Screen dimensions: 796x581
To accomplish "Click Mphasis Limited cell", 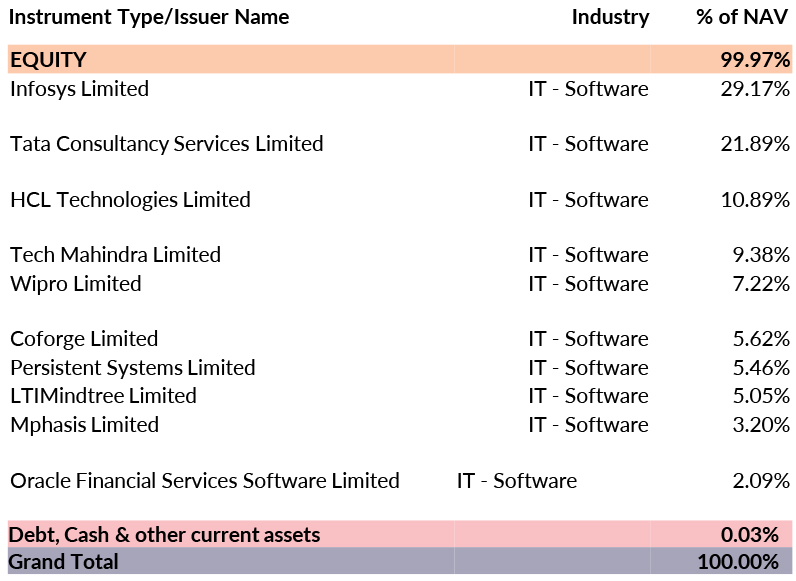I will click(84, 425).
